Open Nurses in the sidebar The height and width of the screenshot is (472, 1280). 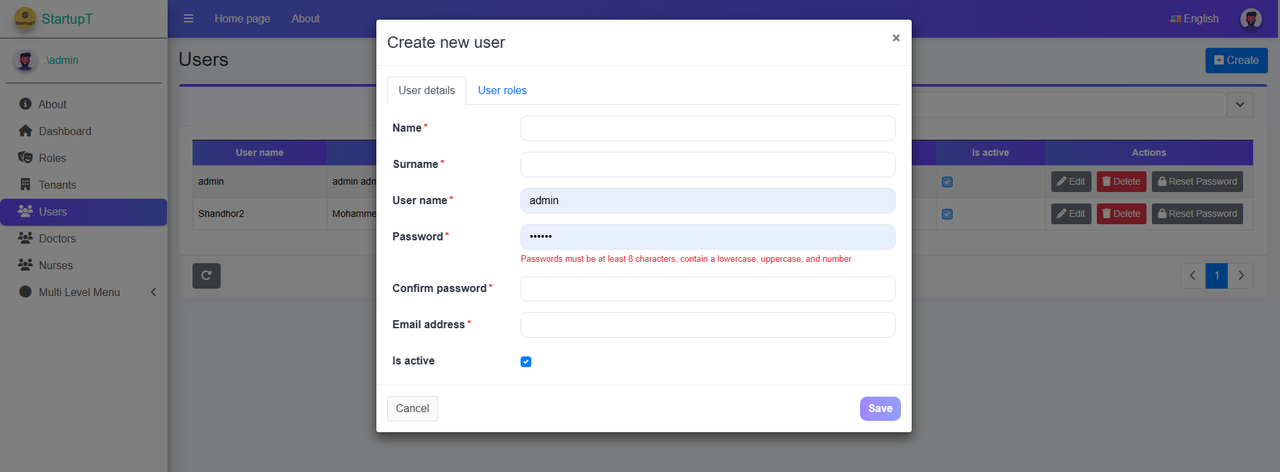[x=83, y=266]
